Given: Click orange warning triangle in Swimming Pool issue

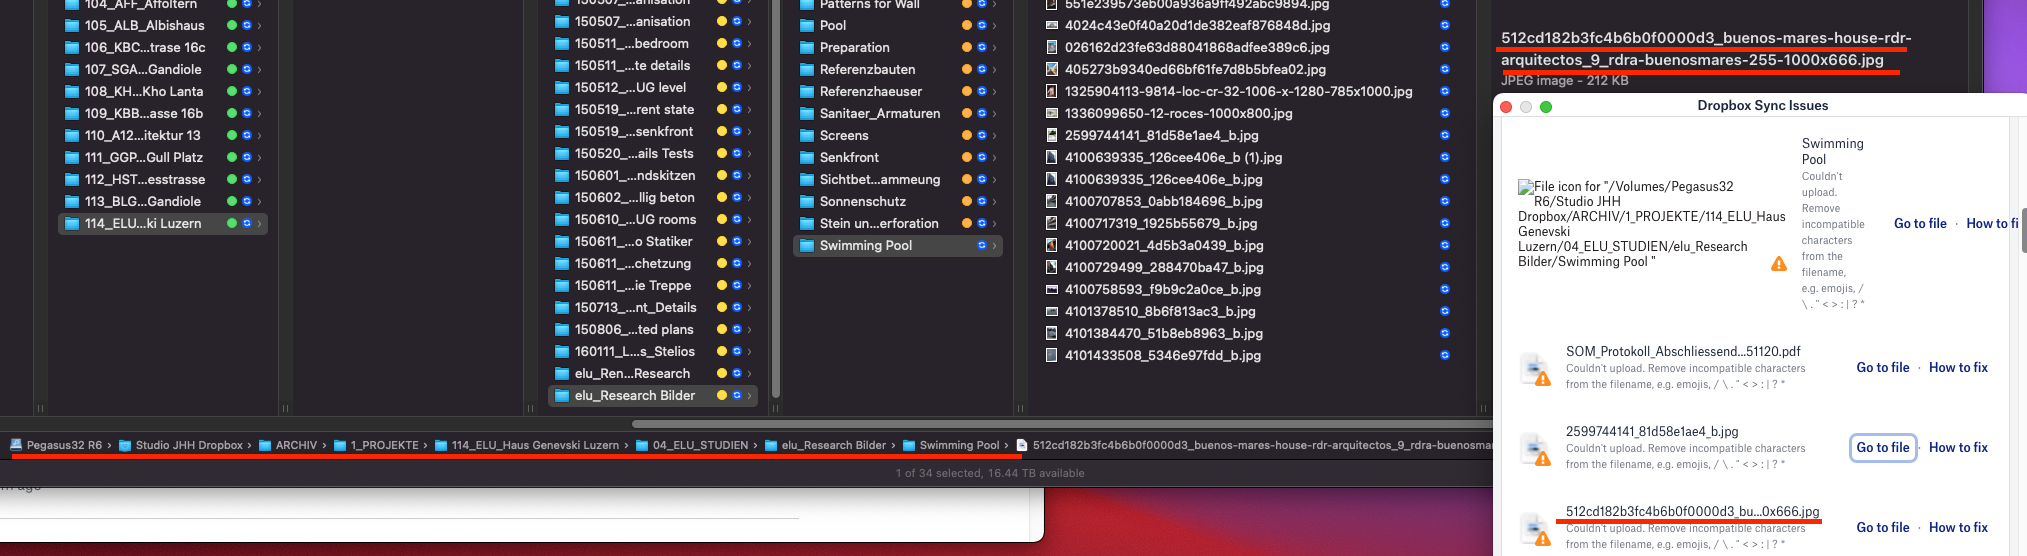Looking at the screenshot, I should [x=1779, y=264].
